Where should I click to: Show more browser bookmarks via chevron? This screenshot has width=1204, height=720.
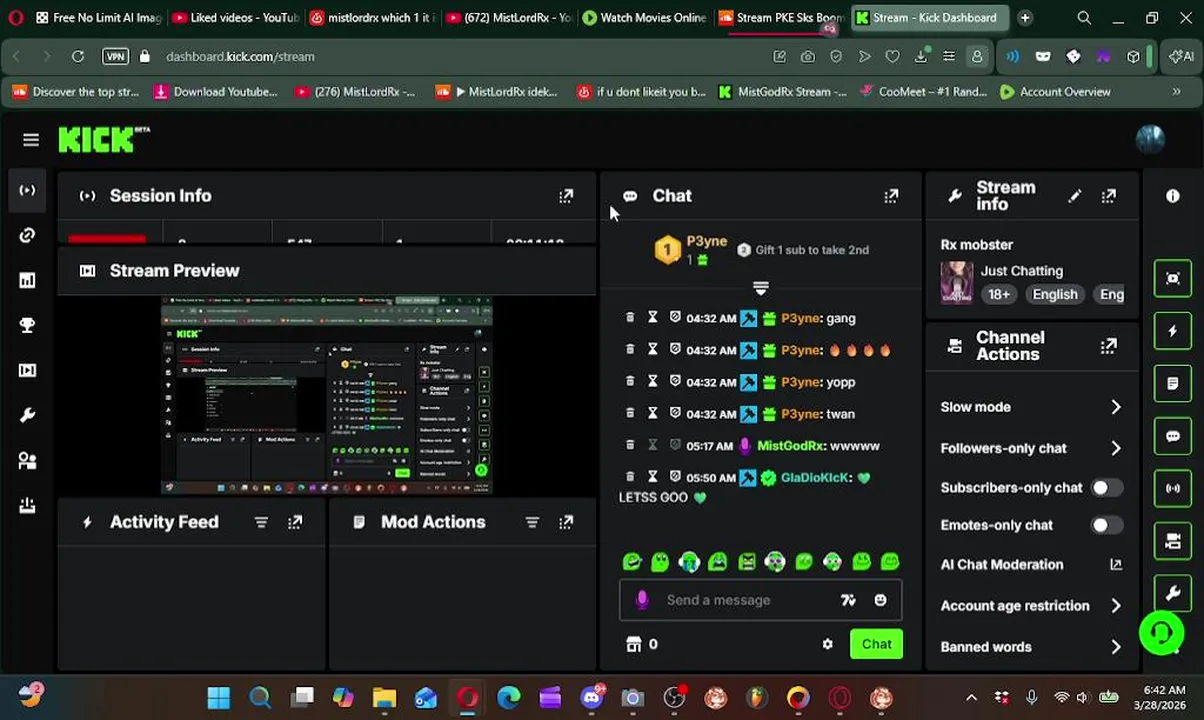(1176, 92)
